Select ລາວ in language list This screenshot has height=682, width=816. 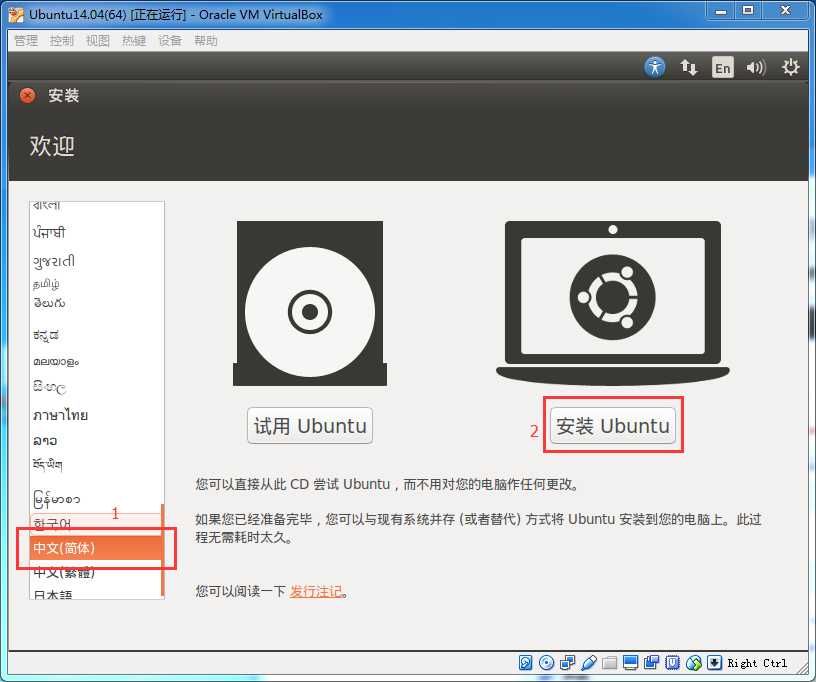(95, 441)
